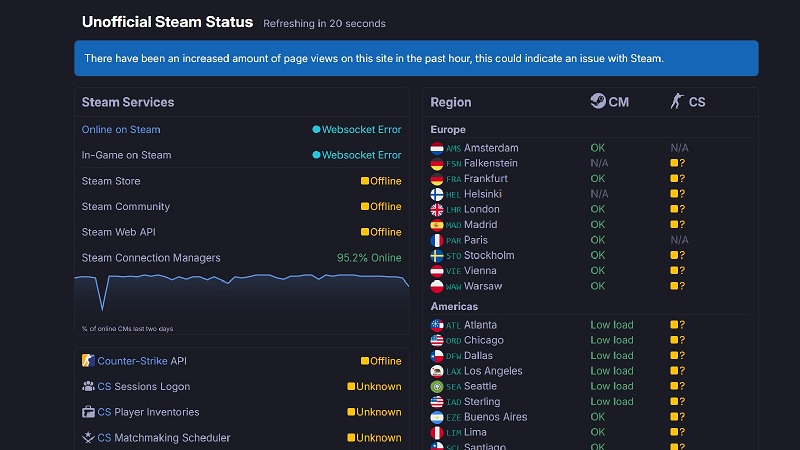Click the Frankfurt region row name
The image size is (800, 450).
[x=486, y=179]
